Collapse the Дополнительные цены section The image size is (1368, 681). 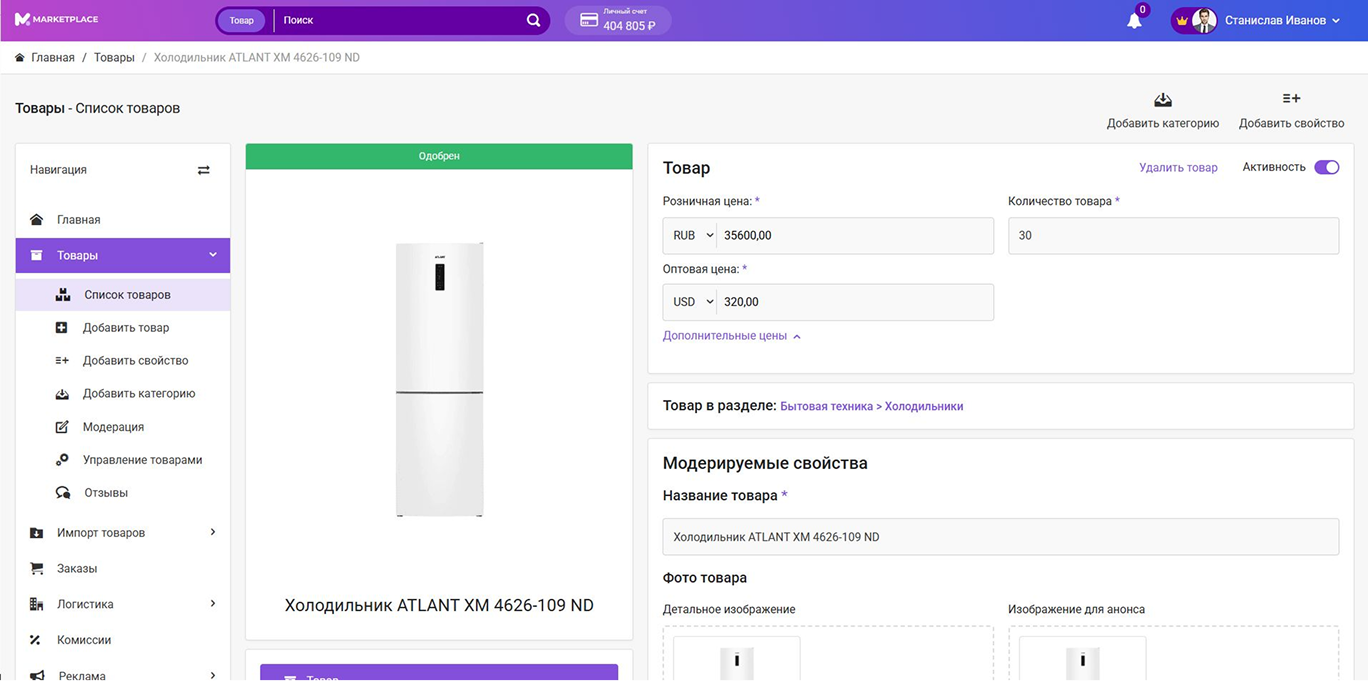click(x=732, y=336)
